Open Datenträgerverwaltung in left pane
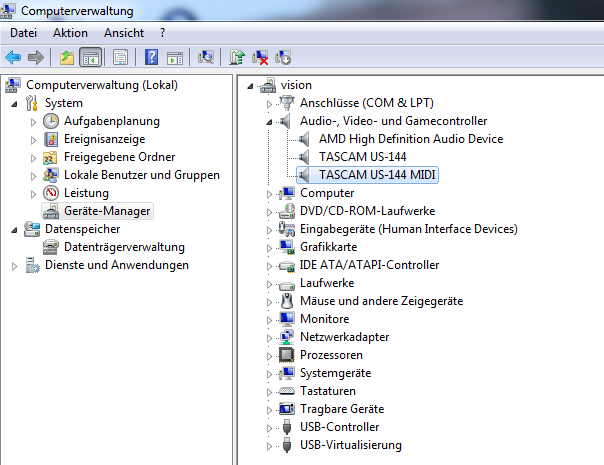The image size is (604, 465). point(124,247)
